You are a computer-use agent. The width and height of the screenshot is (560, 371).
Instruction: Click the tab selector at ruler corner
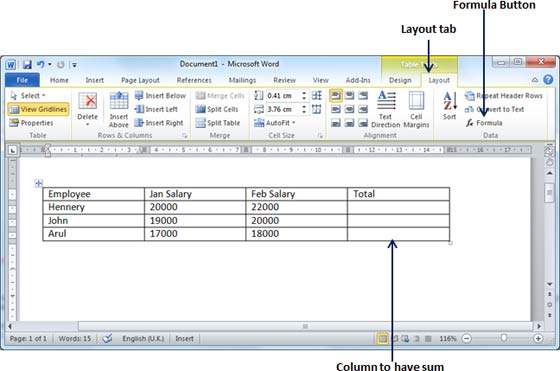(12, 150)
